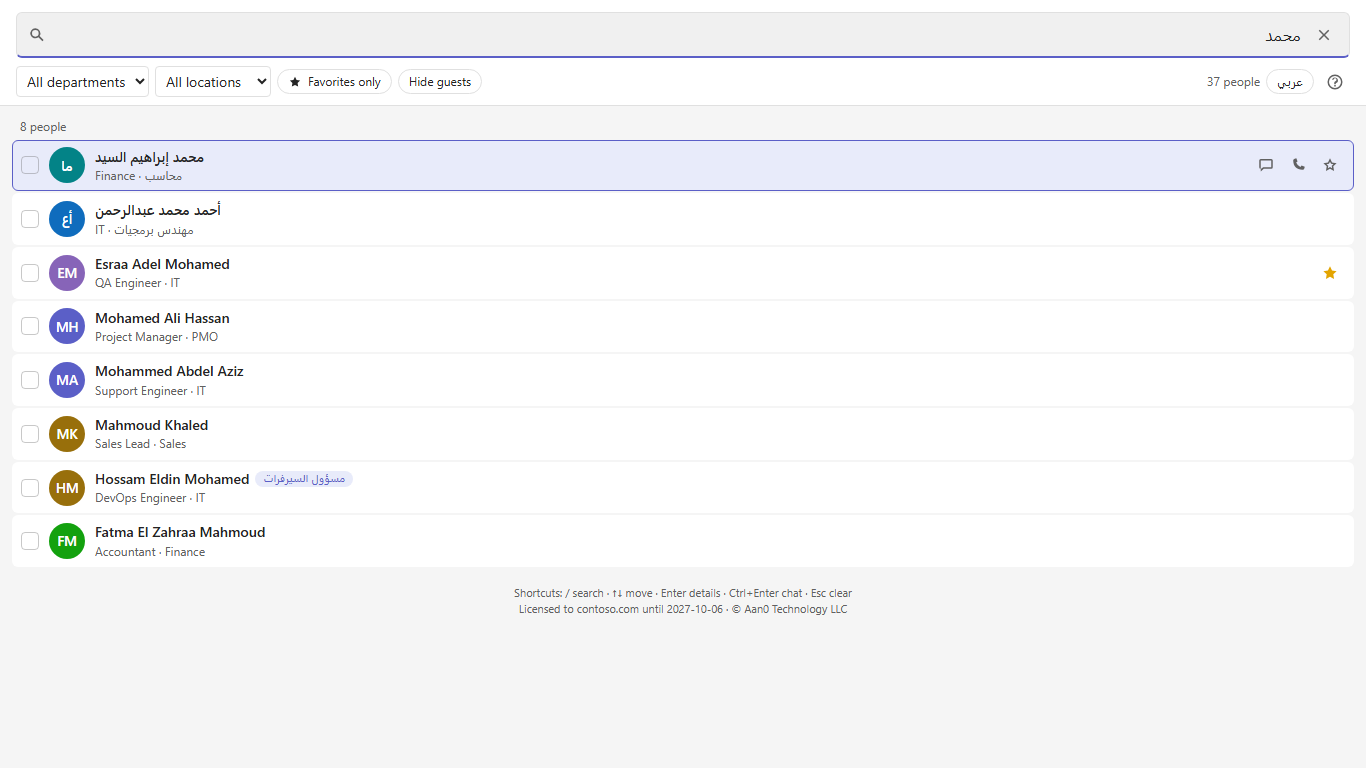This screenshot has width=1366, height=768.
Task: Tick the checkbox for أحمد محمد عبدالرحمن
Action: click(x=30, y=219)
